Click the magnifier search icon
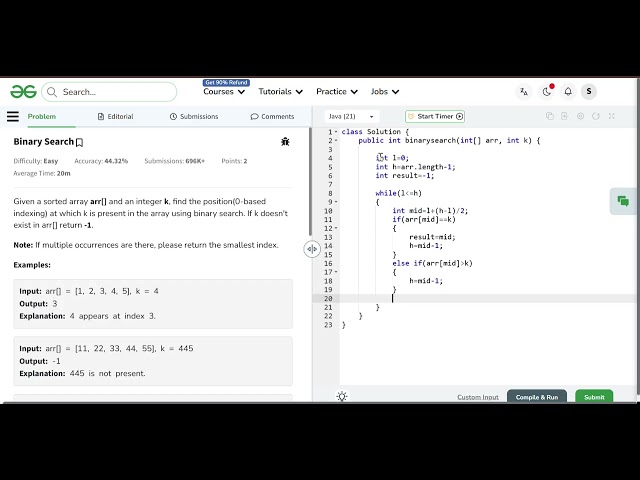 52,92
